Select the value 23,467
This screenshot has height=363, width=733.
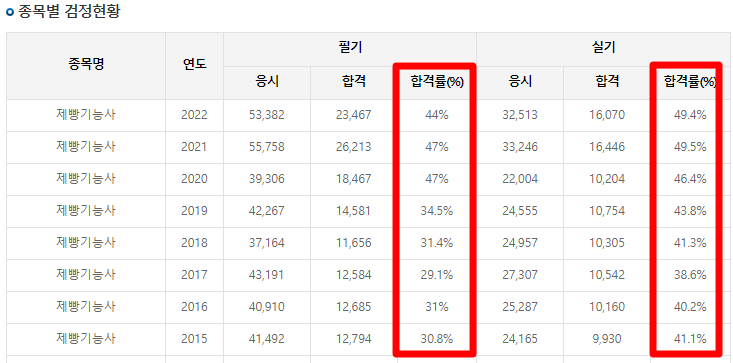pos(353,115)
